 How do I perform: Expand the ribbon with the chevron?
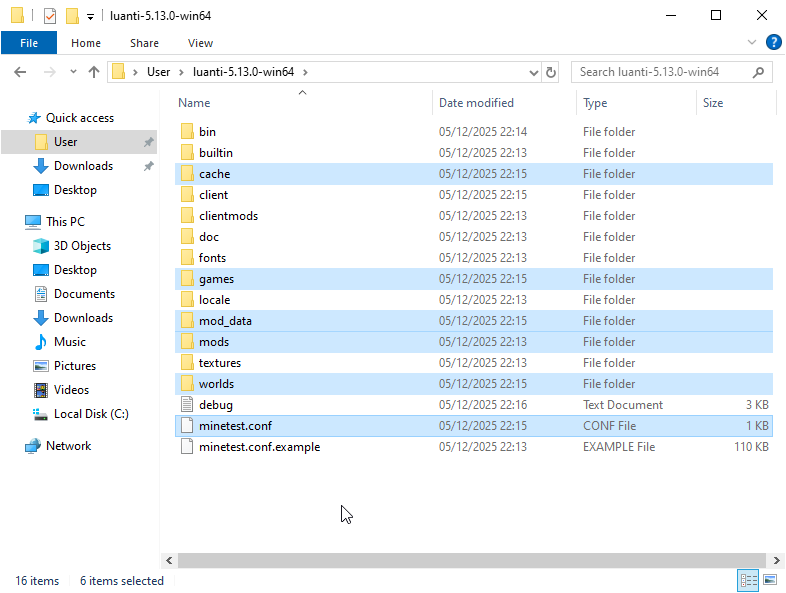(x=751, y=42)
